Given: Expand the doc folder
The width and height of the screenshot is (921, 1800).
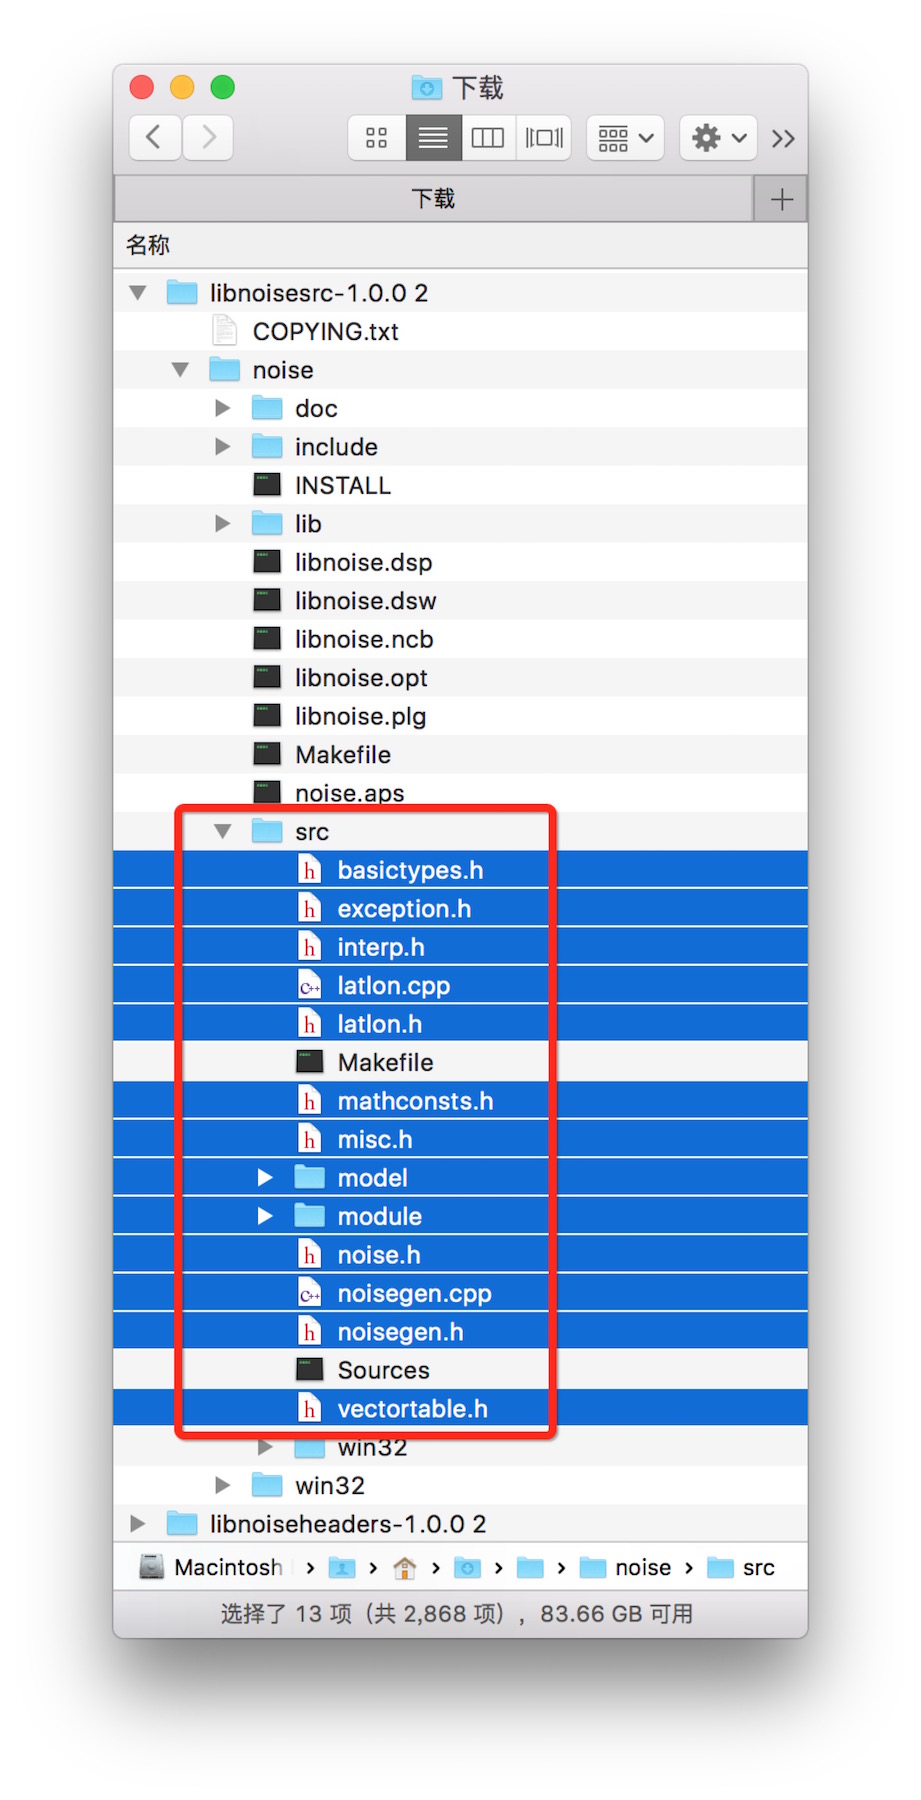Looking at the screenshot, I should (223, 408).
